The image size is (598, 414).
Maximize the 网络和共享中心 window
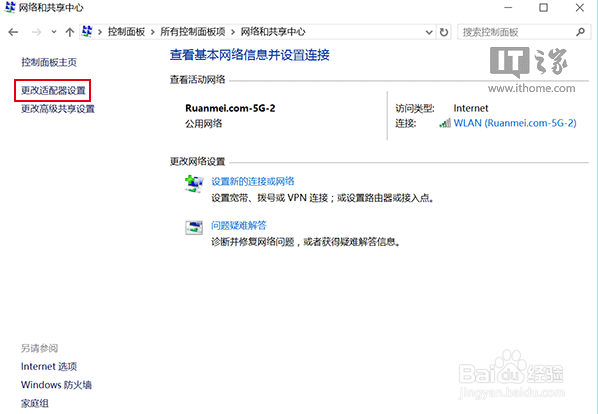543,8
